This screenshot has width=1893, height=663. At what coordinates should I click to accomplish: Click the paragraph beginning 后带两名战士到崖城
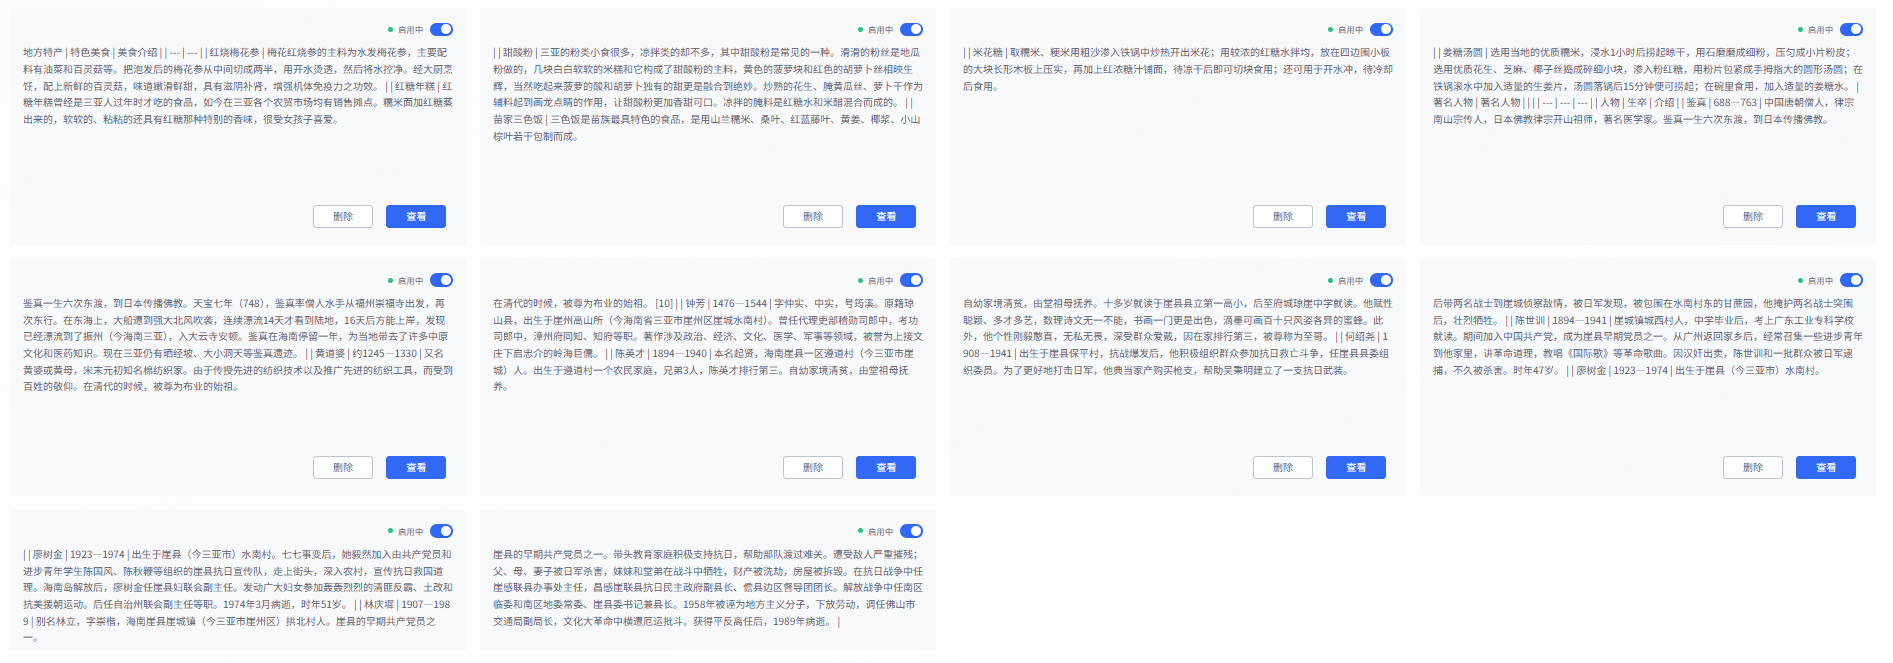[x=1648, y=337]
